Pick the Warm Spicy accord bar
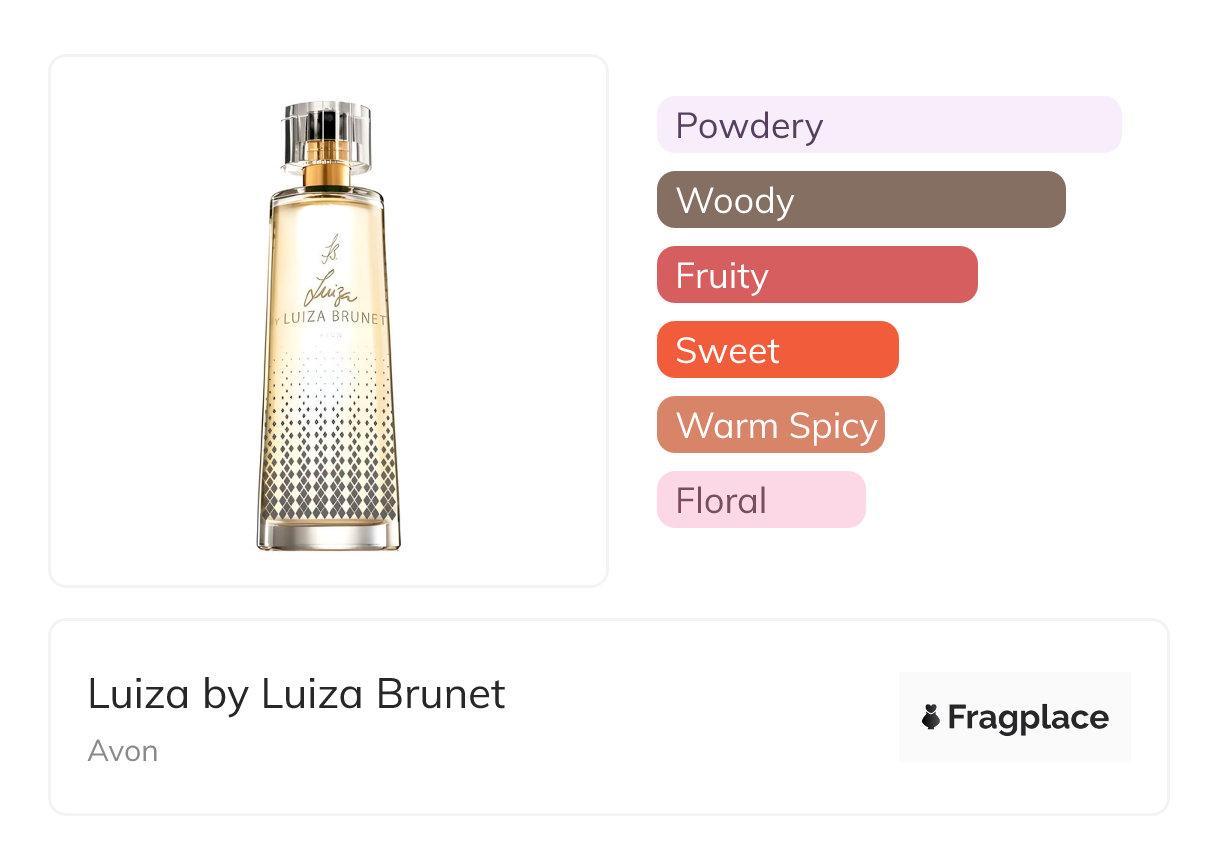This screenshot has width=1218, height=864. (770, 425)
